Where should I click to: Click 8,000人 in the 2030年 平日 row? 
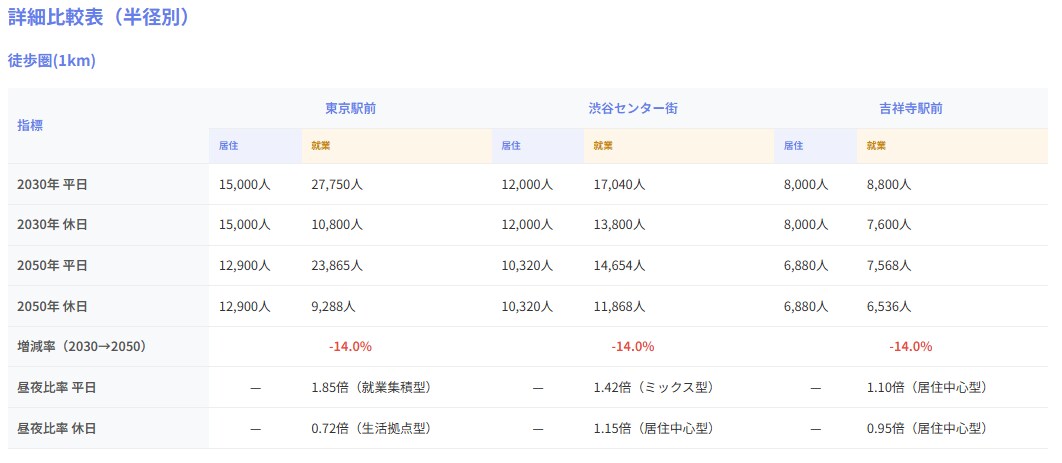(x=806, y=184)
